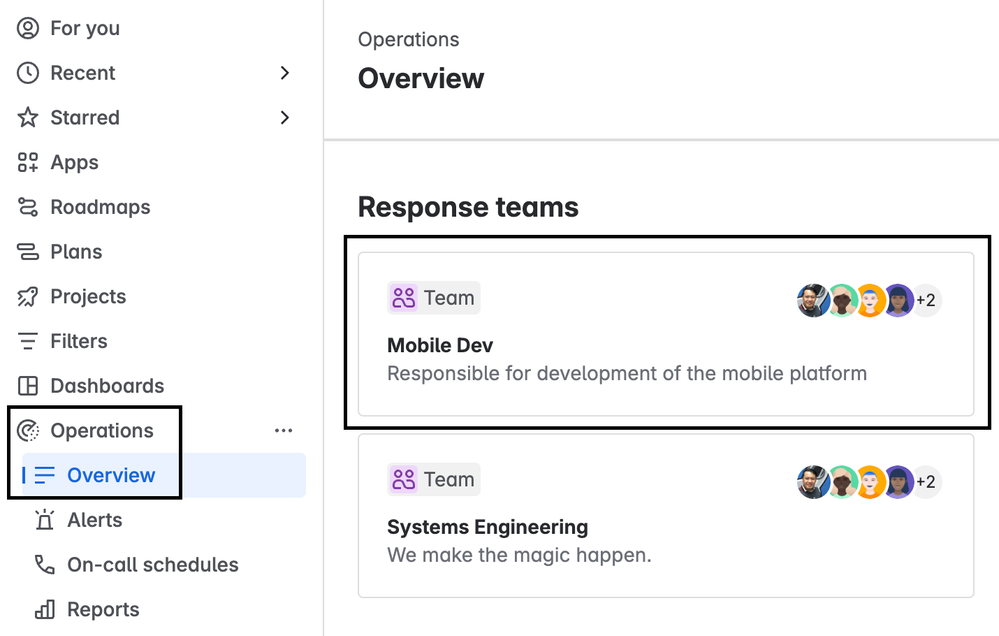Click the Recent clock icon
Image resolution: width=999 pixels, height=636 pixels.
pyautogui.click(x=28, y=73)
